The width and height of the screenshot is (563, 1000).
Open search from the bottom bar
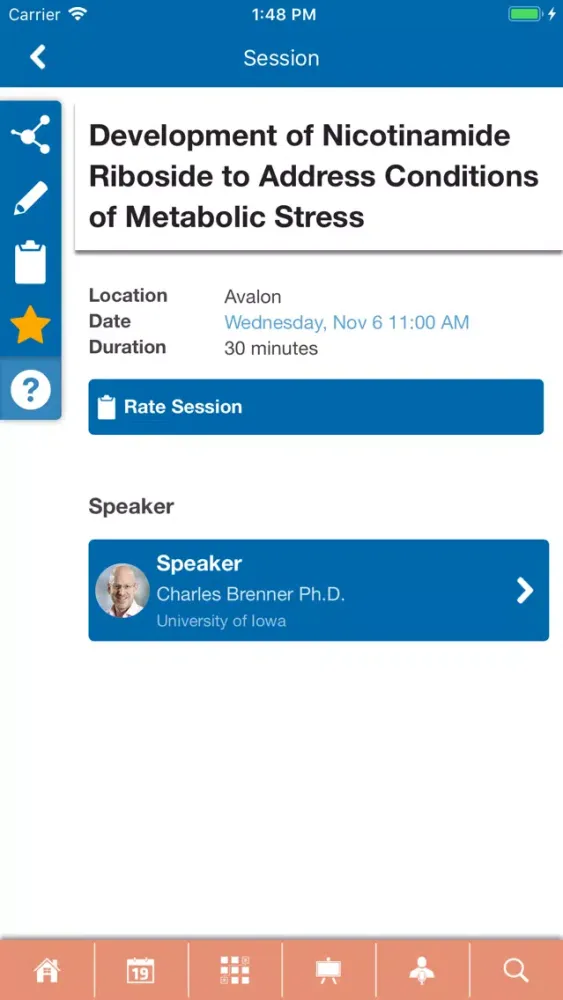(516, 970)
